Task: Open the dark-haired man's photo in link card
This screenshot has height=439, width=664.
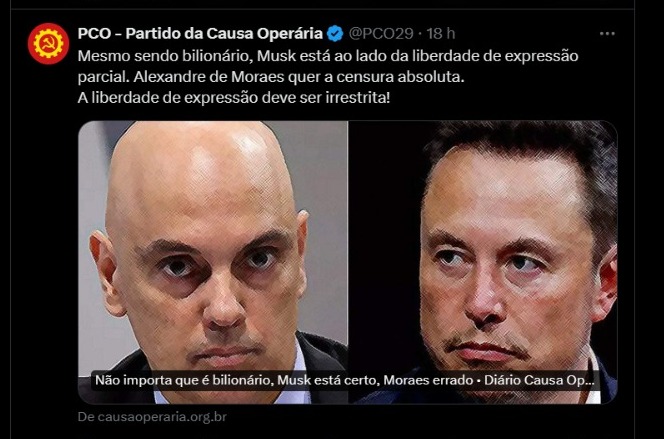Action: (x=483, y=246)
